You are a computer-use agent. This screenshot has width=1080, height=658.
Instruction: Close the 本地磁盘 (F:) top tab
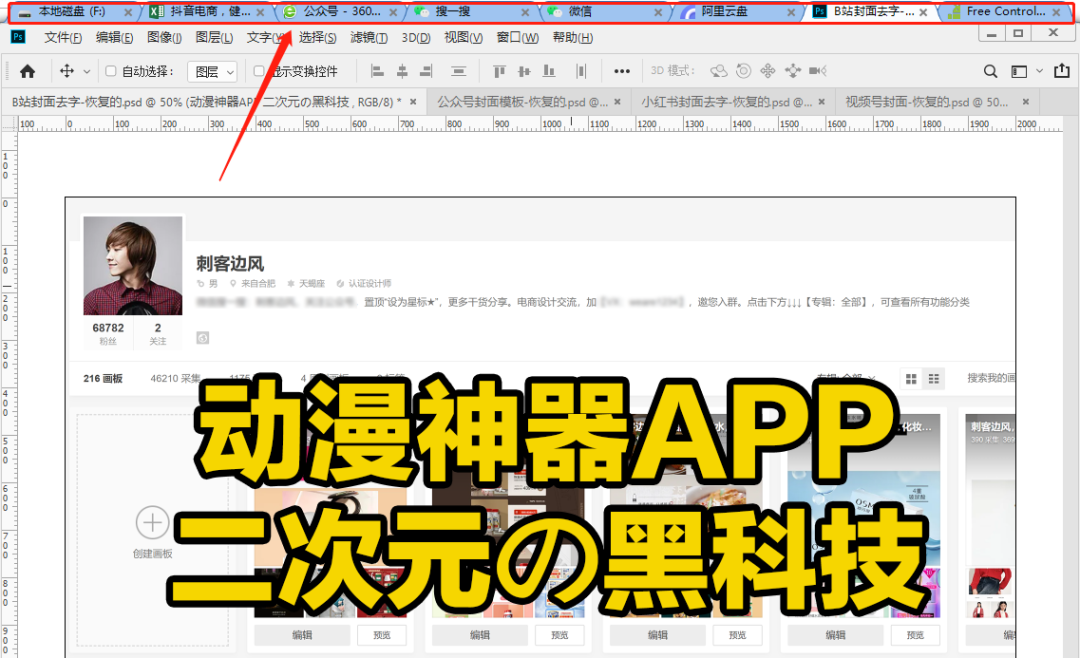(x=128, y=12)
